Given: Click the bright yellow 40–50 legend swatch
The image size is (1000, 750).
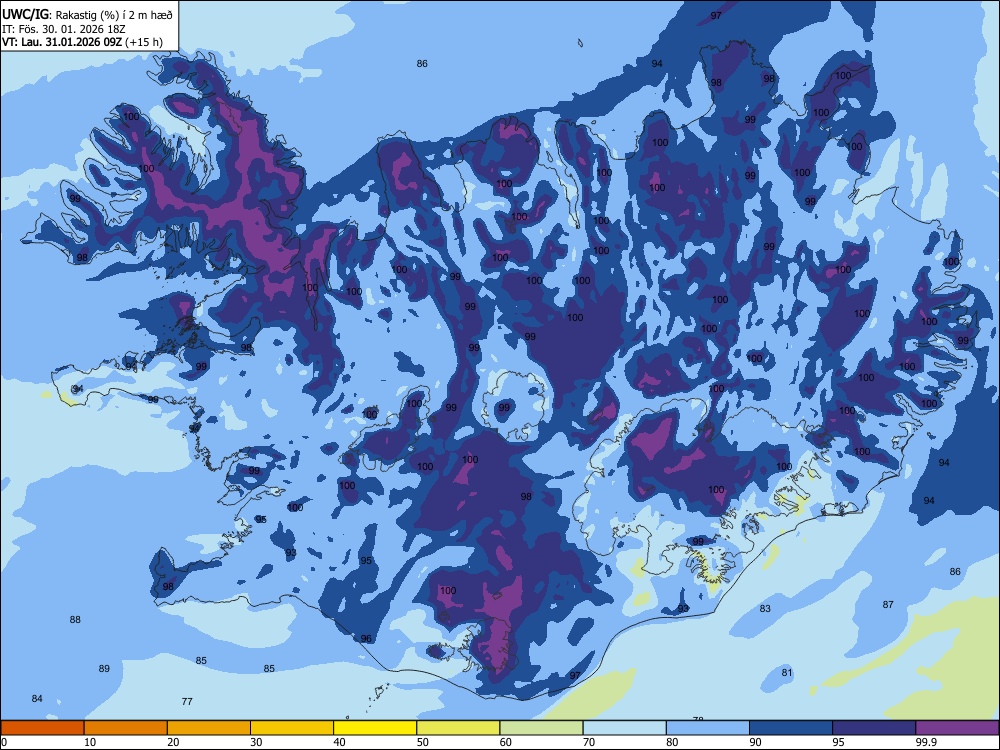Looking at the screenshot, I should click(x=375, y=728).
